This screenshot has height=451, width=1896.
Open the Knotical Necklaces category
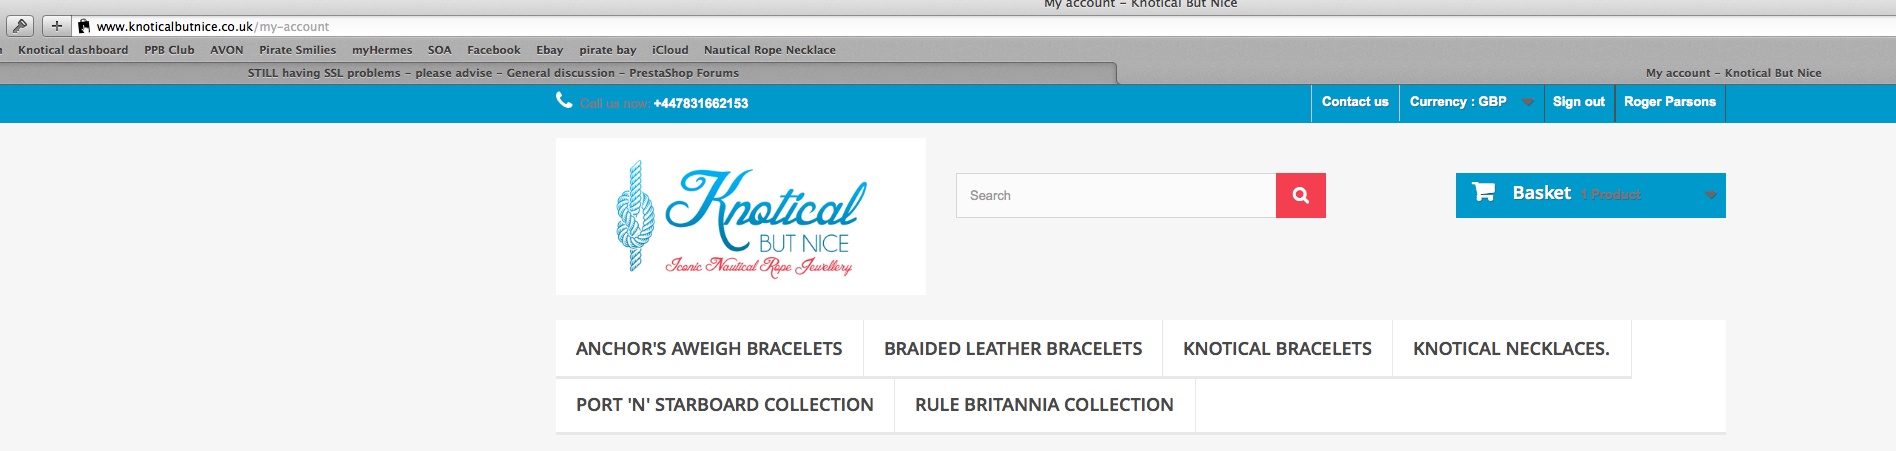(1511, 349)
